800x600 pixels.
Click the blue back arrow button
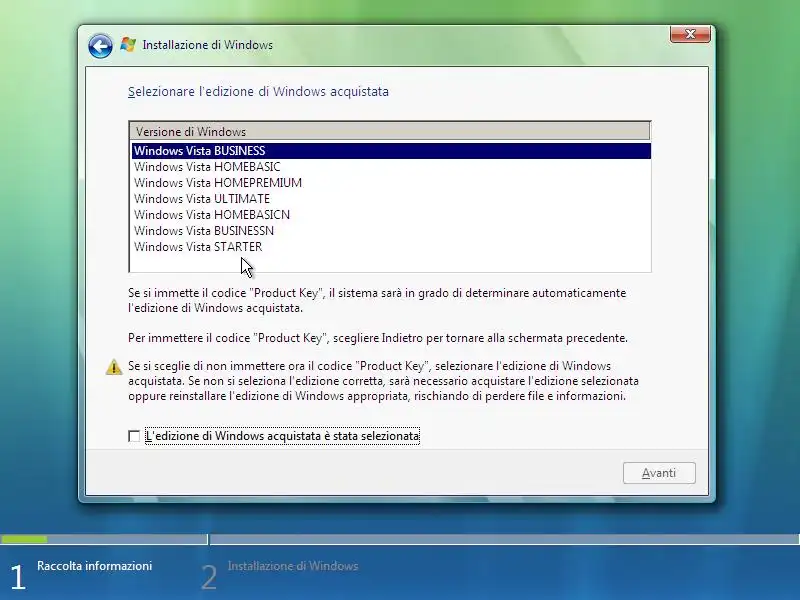pyautogui.click(x=100, y=46)
